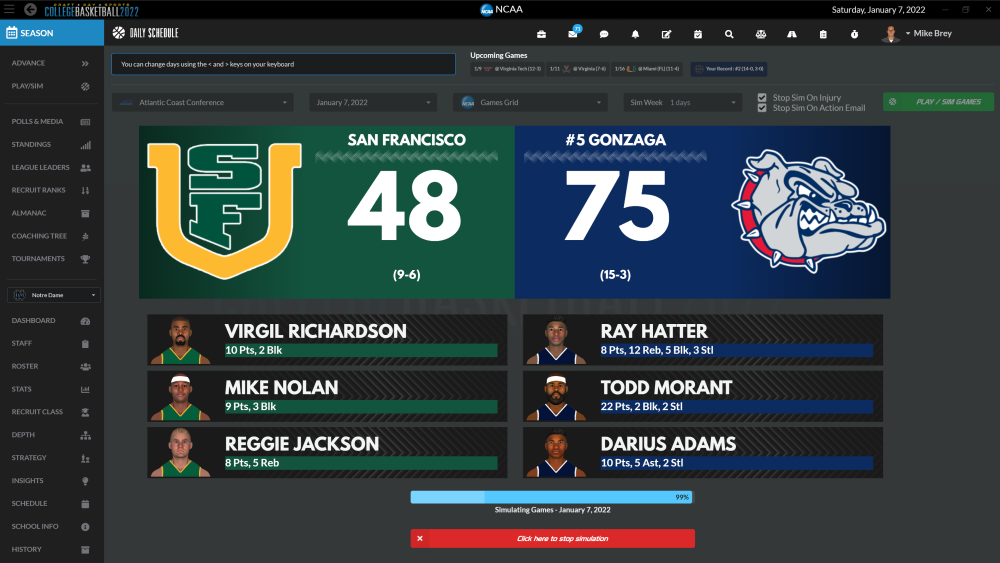
Task: Click here to stop simulation button
Action: (x=552, y=538)
